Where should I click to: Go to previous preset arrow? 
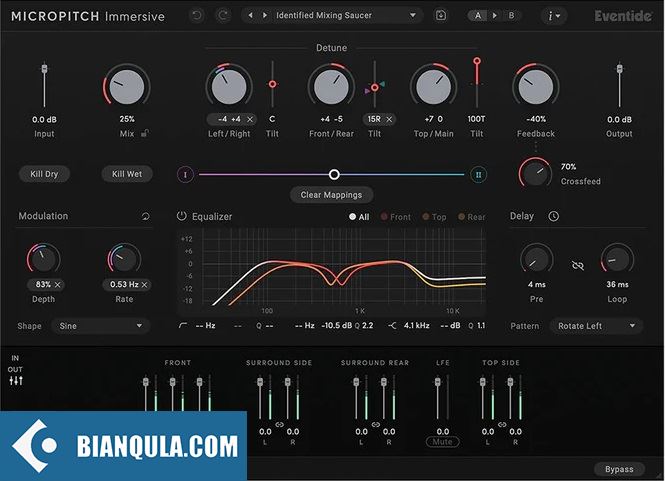pos(251,15)
